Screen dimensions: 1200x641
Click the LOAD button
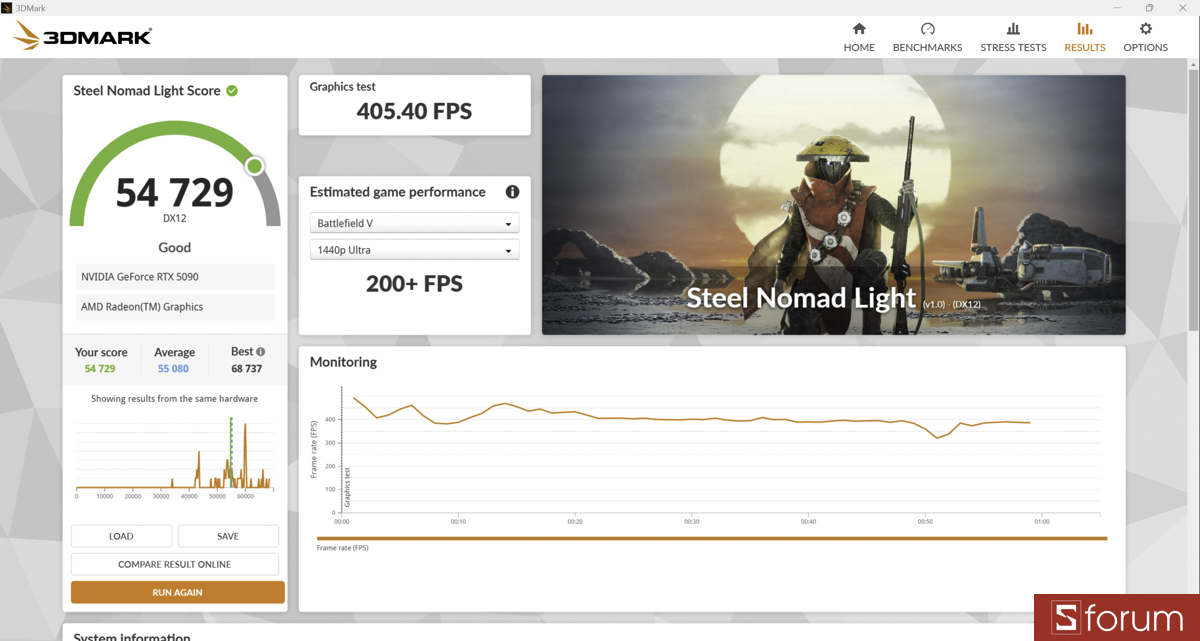click(121, 536)
